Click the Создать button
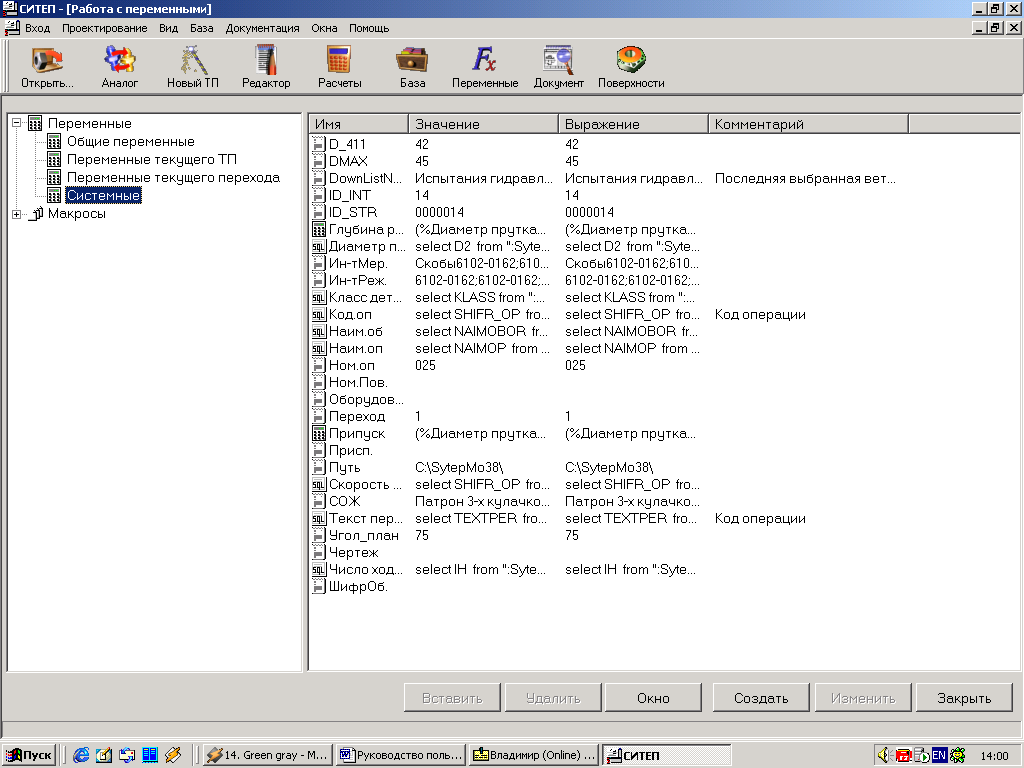This screenshot has width=1024, height=768. [x=761, y=697]
